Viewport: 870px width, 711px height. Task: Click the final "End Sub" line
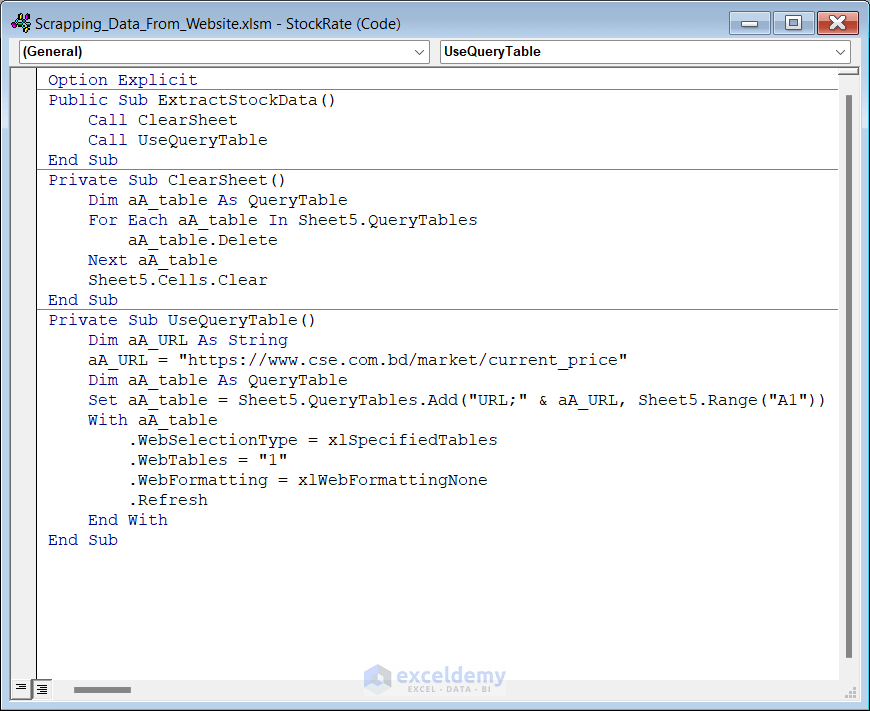83,539
